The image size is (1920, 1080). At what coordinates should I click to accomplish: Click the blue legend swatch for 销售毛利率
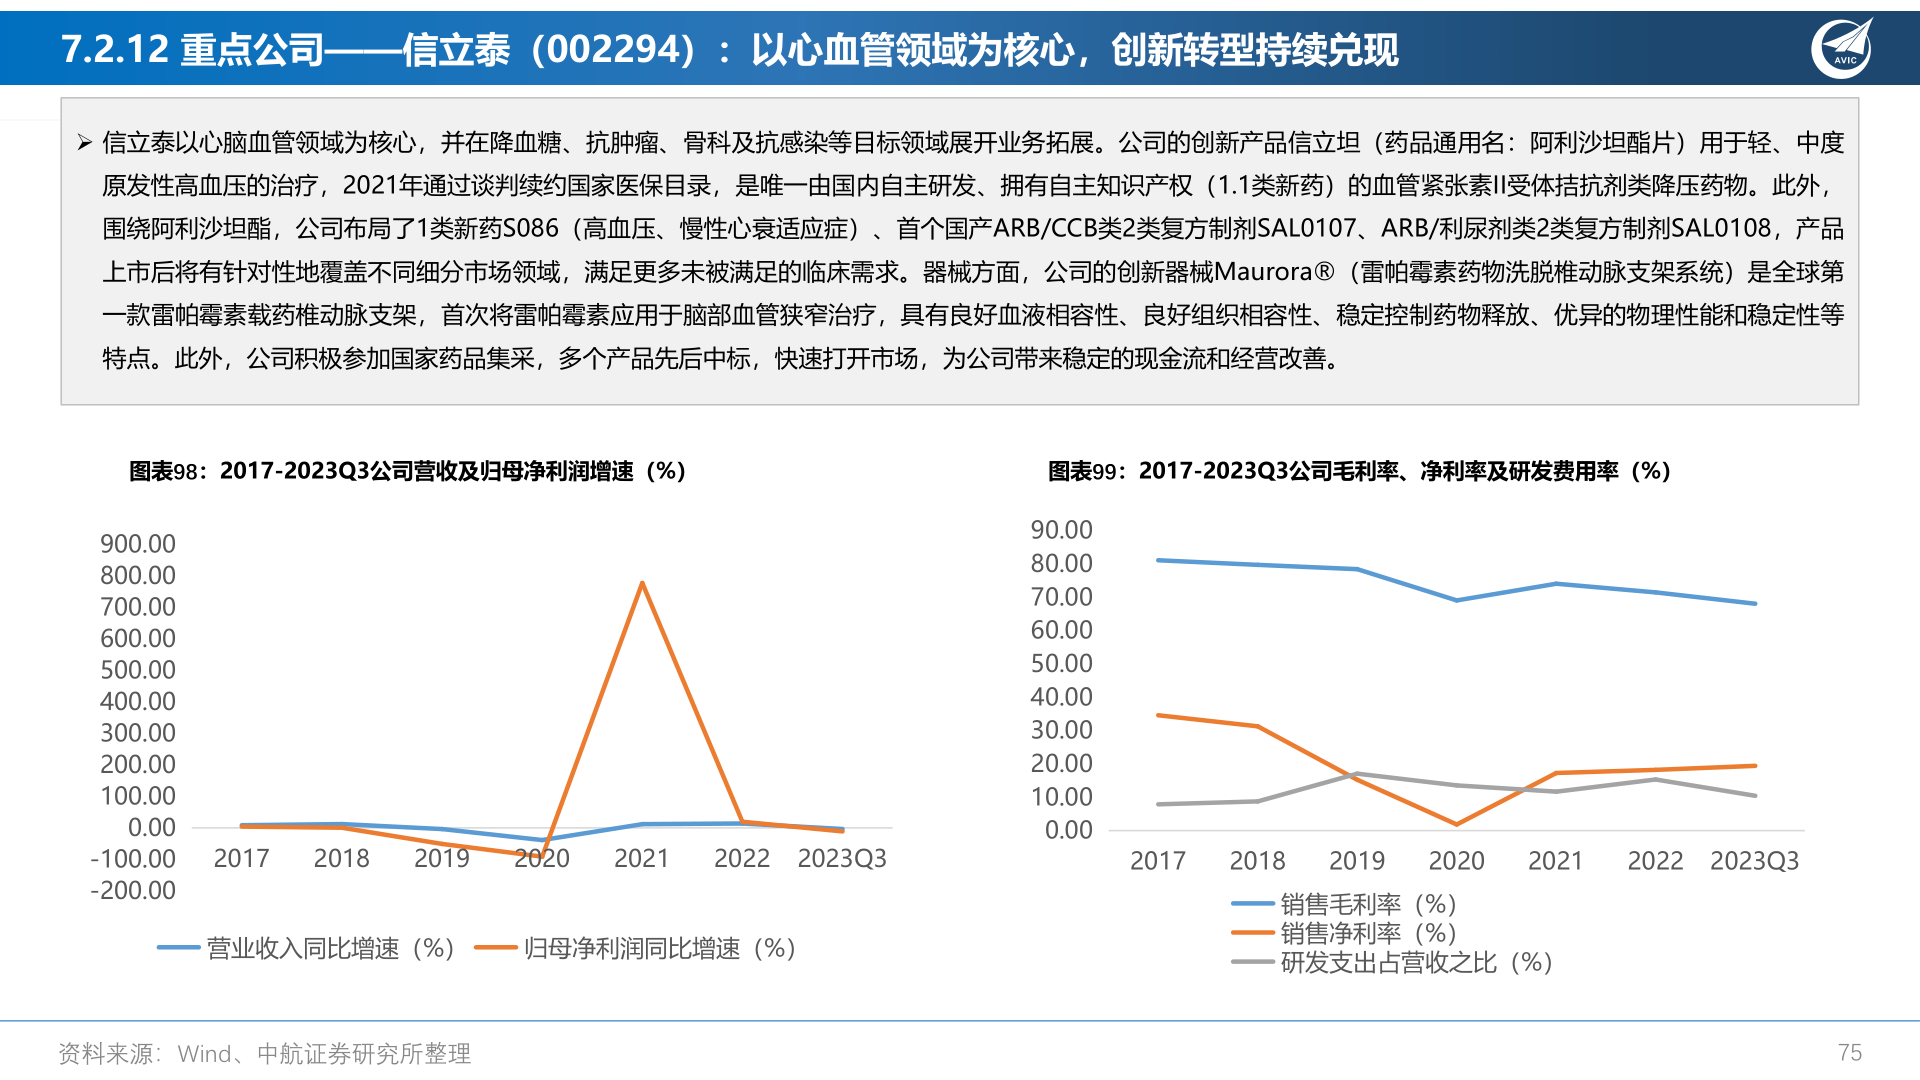[x=1252, y=904]
